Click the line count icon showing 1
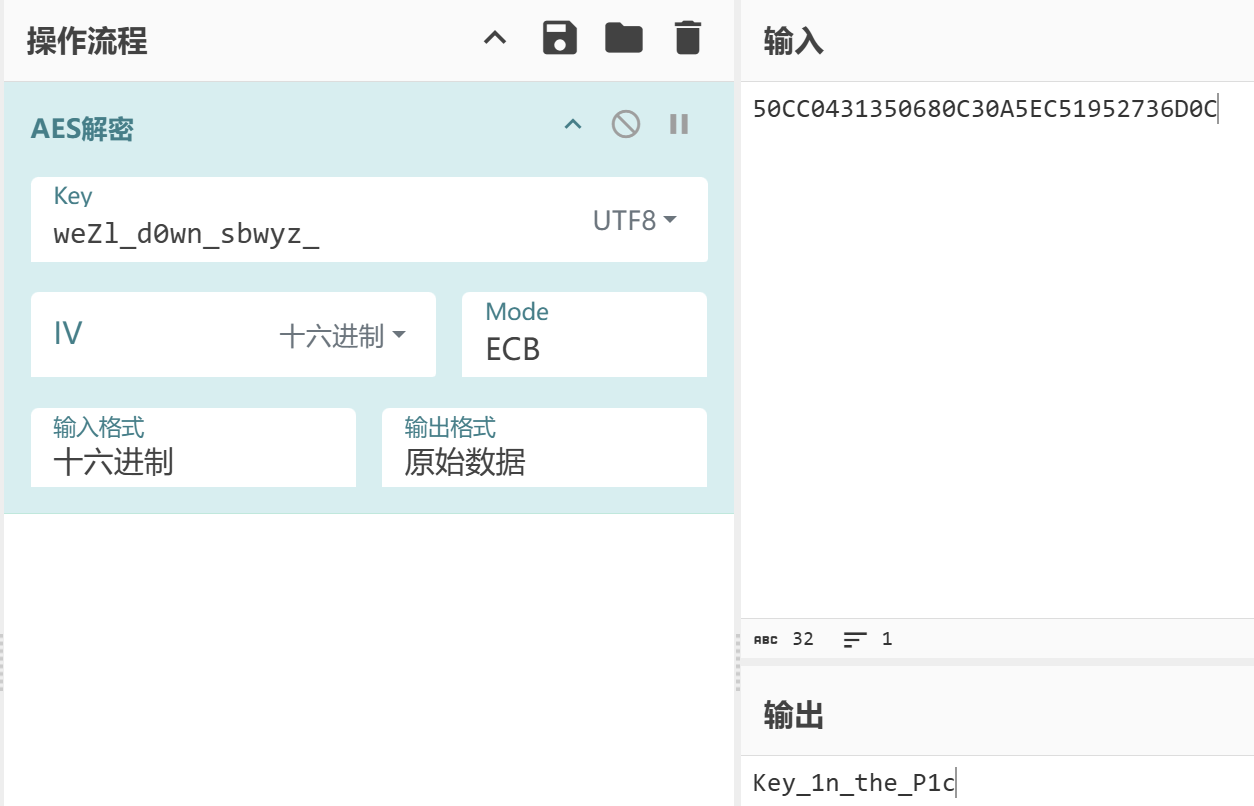Screen dimensions: 1254x806 click(855, 639)
